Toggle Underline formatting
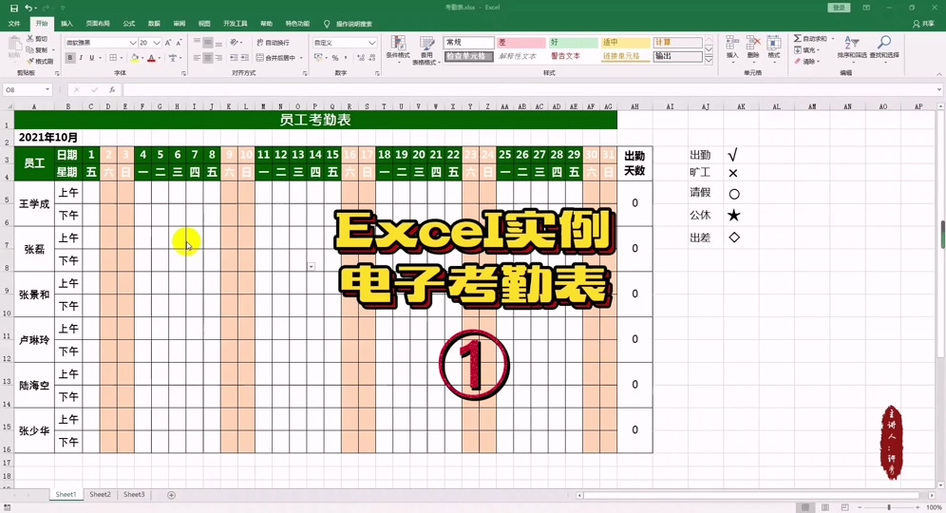This screenshot has height=513, width=946. 92,58
